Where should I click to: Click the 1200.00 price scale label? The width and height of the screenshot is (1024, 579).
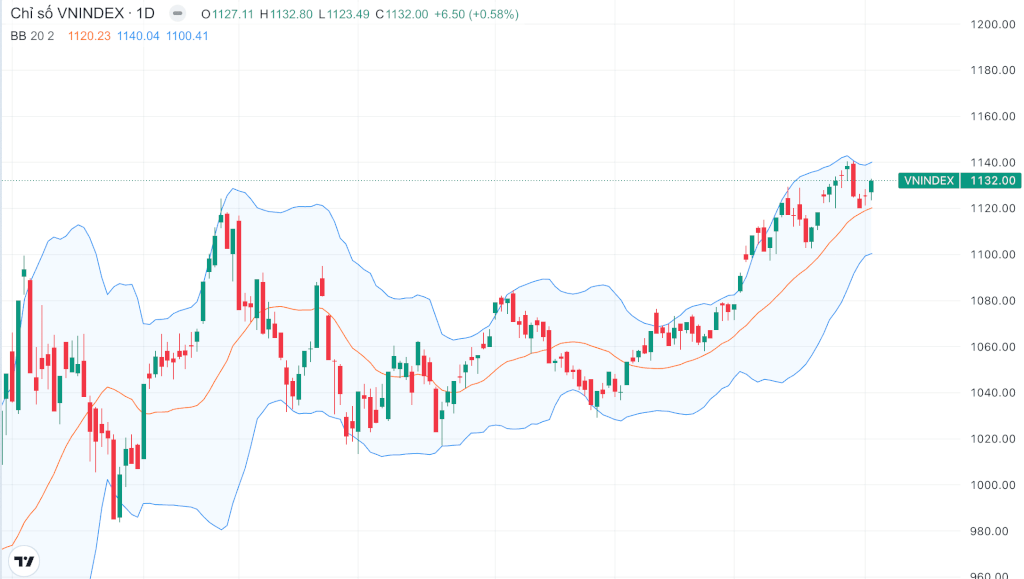click(993, 24)
